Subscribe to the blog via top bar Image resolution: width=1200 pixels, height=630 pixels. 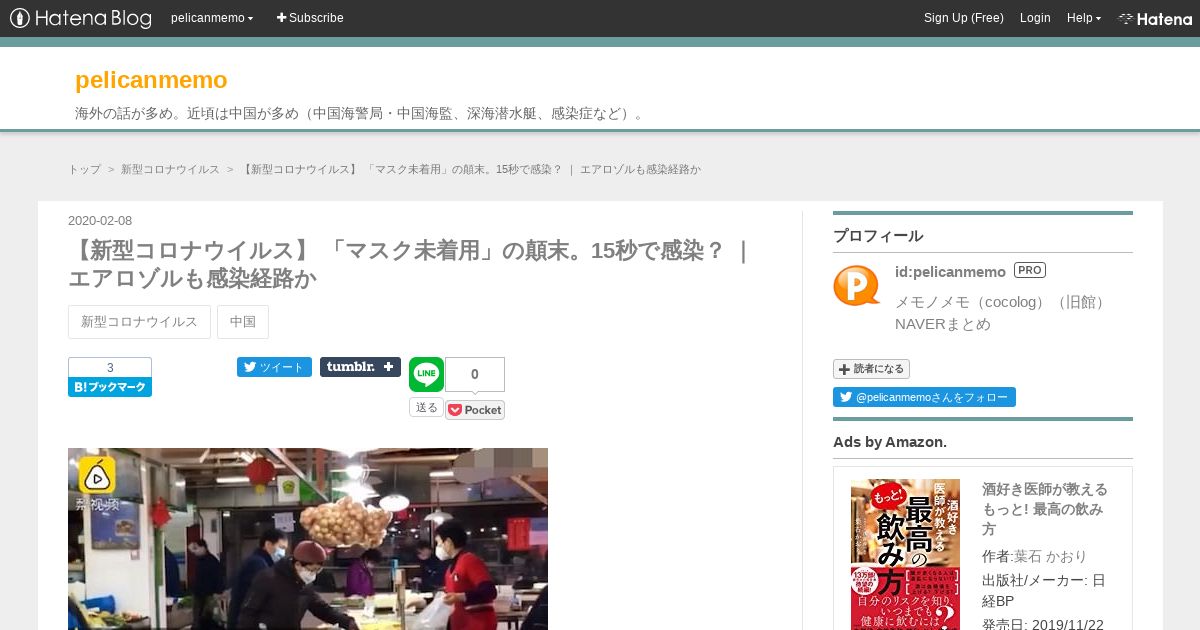click(x=310, y=18)
